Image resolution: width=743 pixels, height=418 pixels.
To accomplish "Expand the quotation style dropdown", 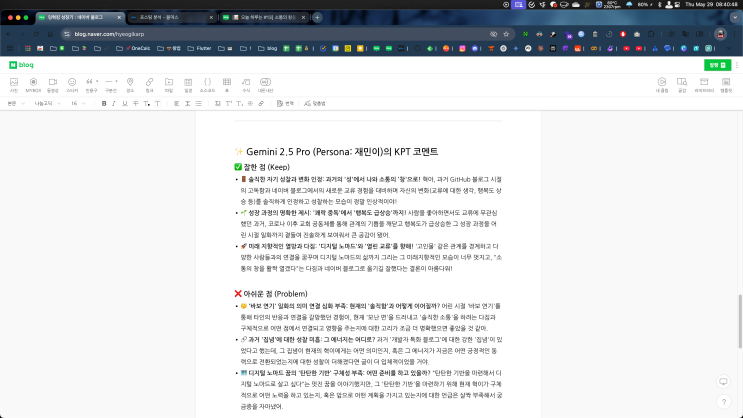I will 97,82.
